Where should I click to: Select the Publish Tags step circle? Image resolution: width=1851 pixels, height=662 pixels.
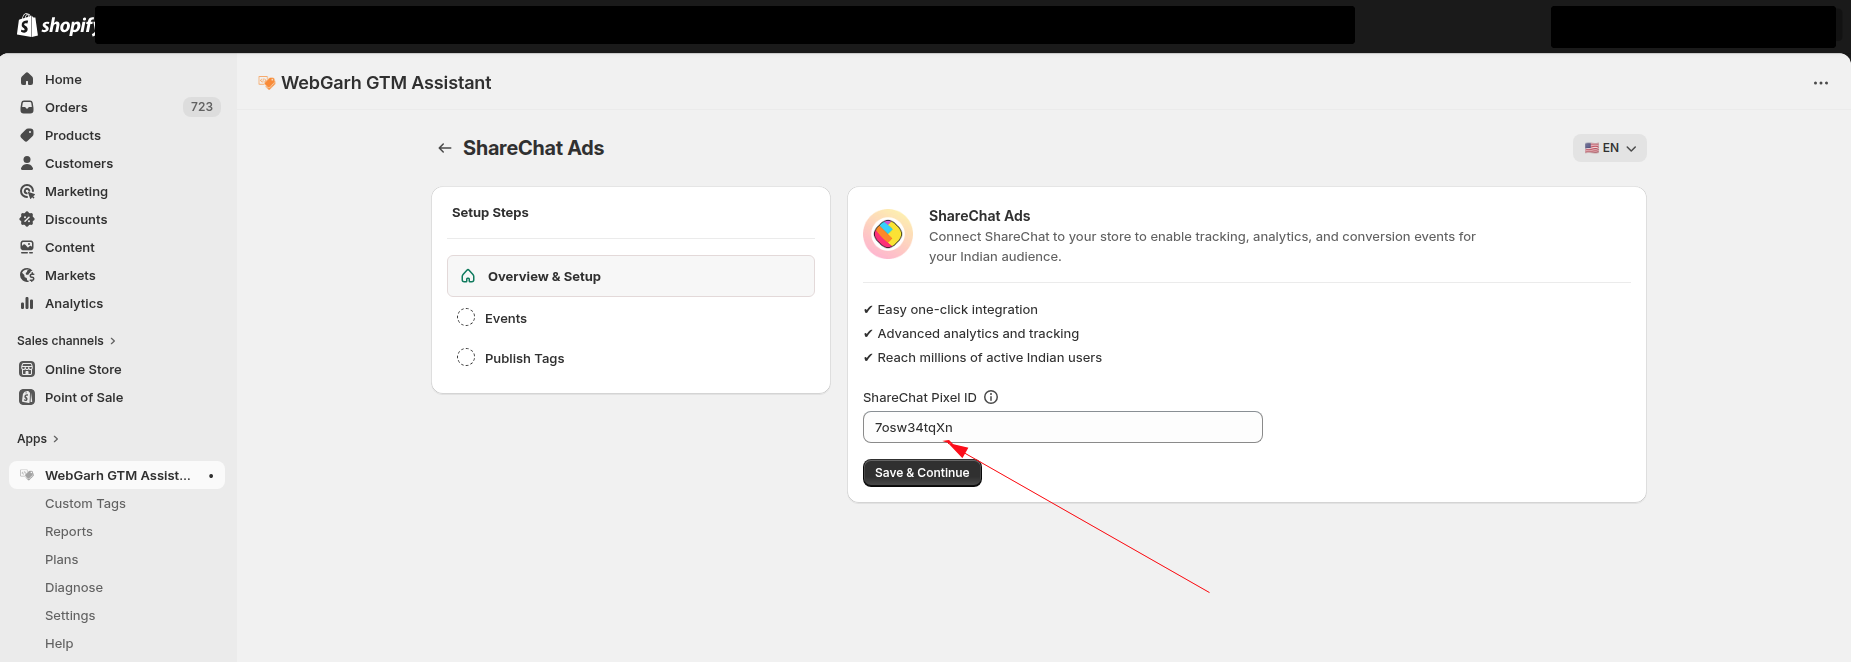pyautogui.click(x=466, y=358)
